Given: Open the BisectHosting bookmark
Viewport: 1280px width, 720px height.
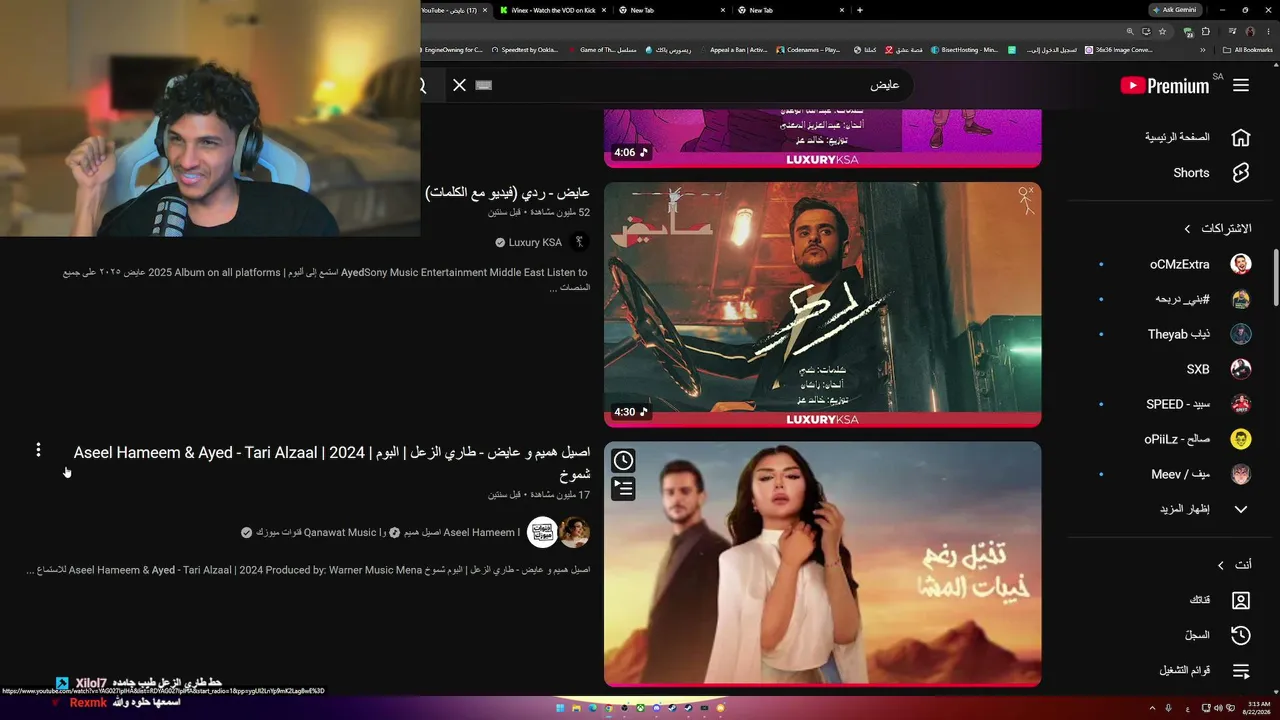Looking at the screenshot, I should [964, 50].
